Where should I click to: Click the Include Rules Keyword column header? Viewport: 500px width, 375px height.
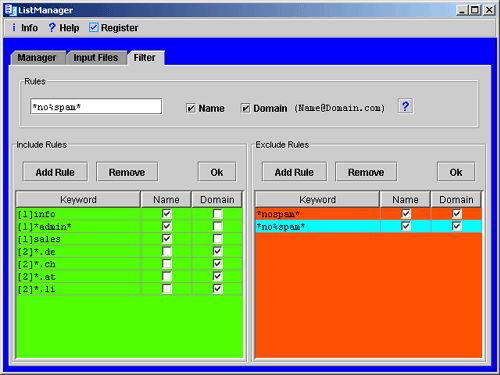click(78, 199)
